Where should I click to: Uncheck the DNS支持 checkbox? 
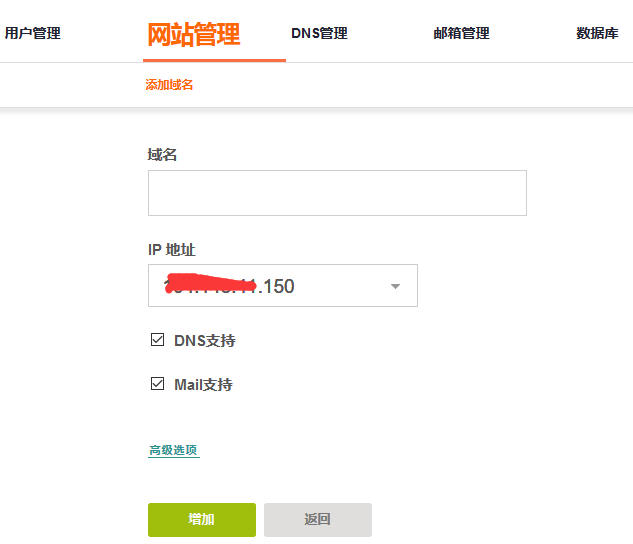[157, 340]
